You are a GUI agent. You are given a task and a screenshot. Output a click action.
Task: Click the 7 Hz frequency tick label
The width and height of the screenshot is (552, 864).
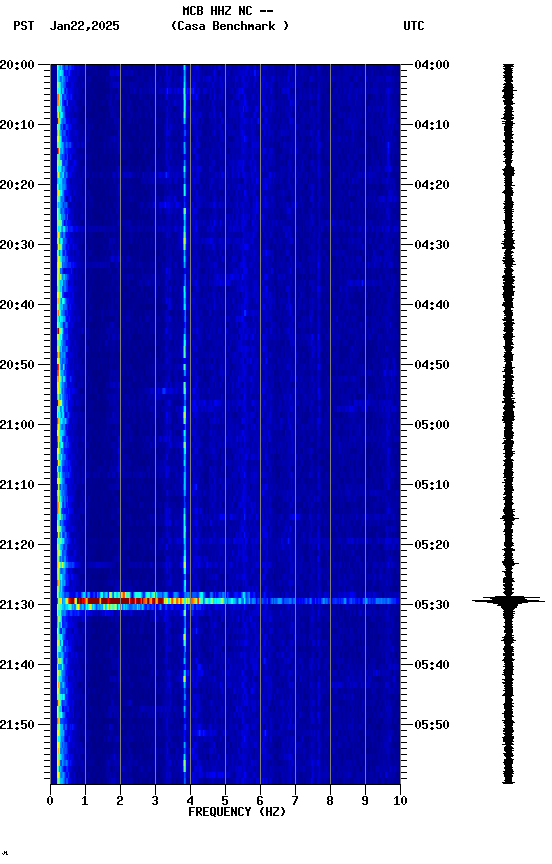coord(295,801)
